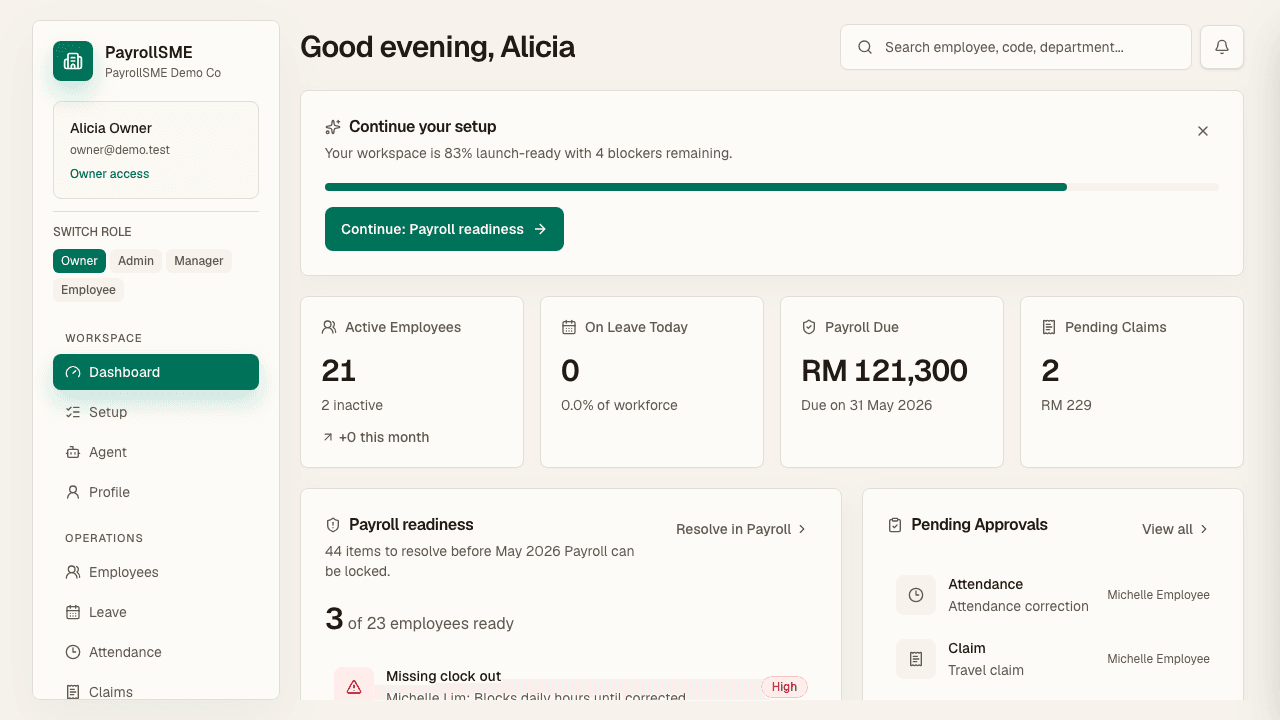
Task: Click the PayrollSME building logo icon
Action: 73,61
